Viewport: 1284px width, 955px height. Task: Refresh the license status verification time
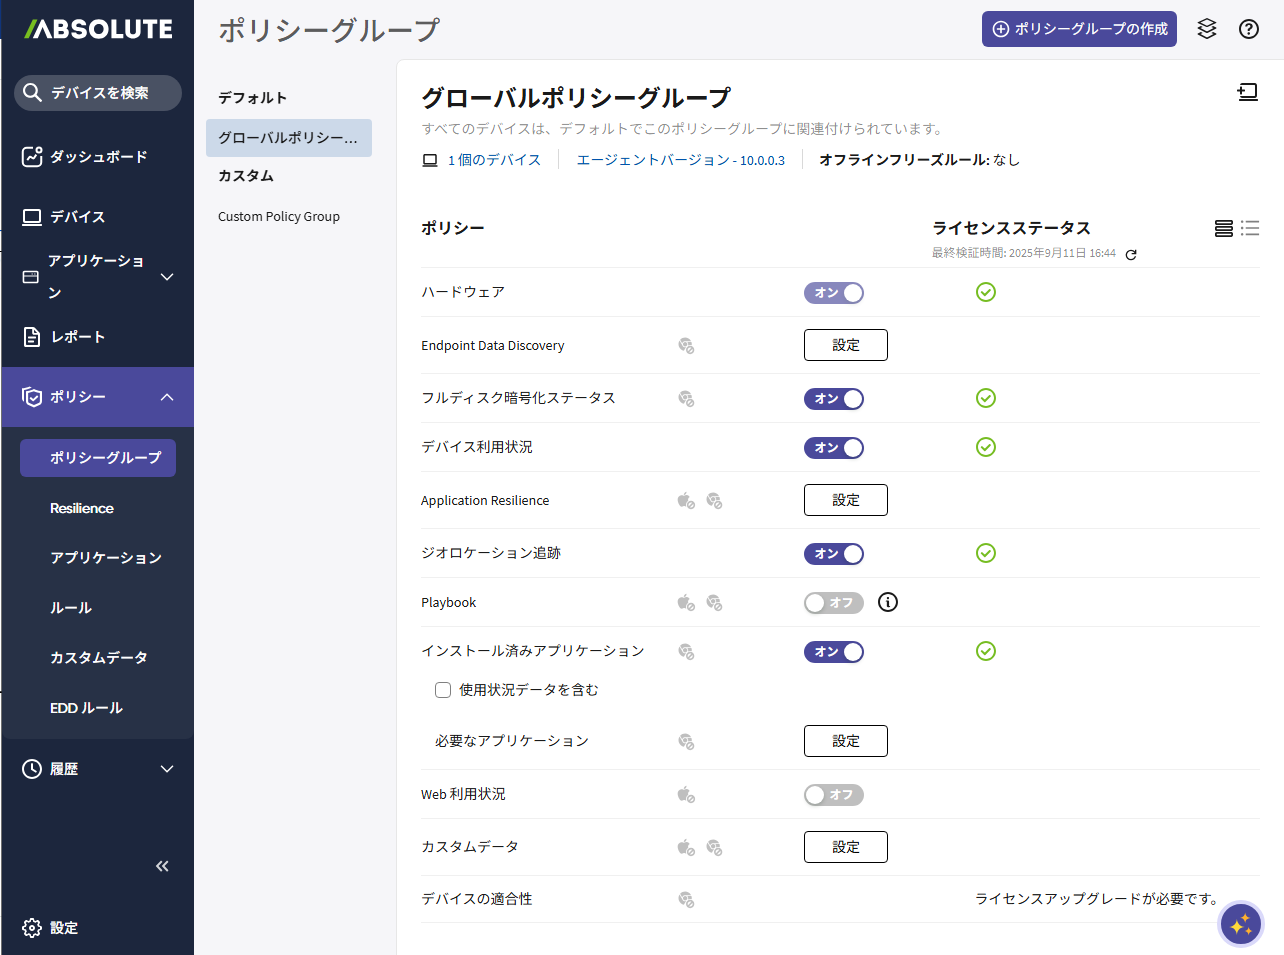coord(1131,255)
